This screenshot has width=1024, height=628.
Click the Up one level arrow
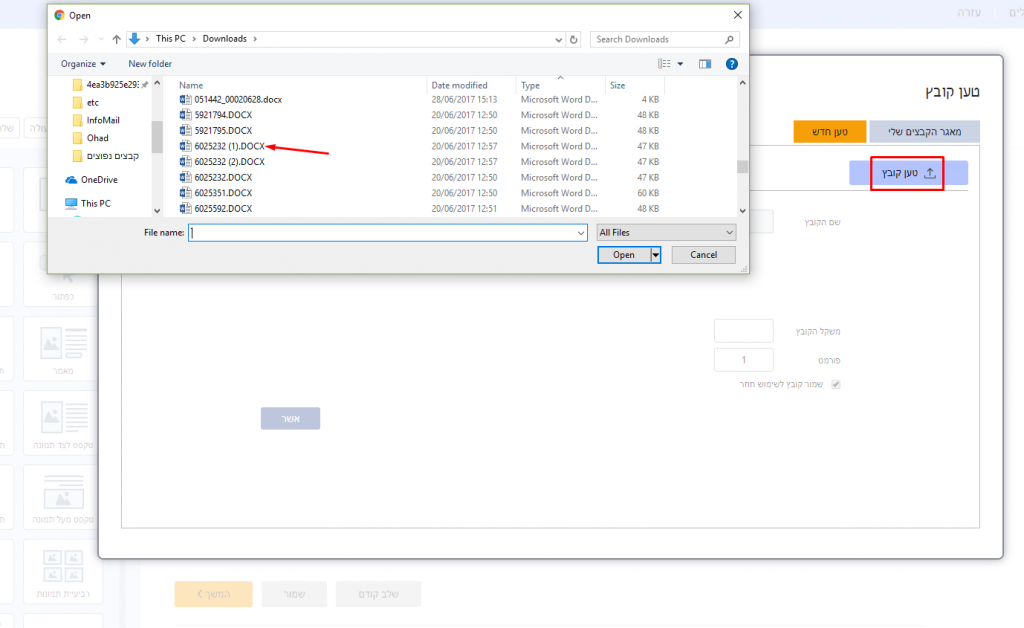116,39
